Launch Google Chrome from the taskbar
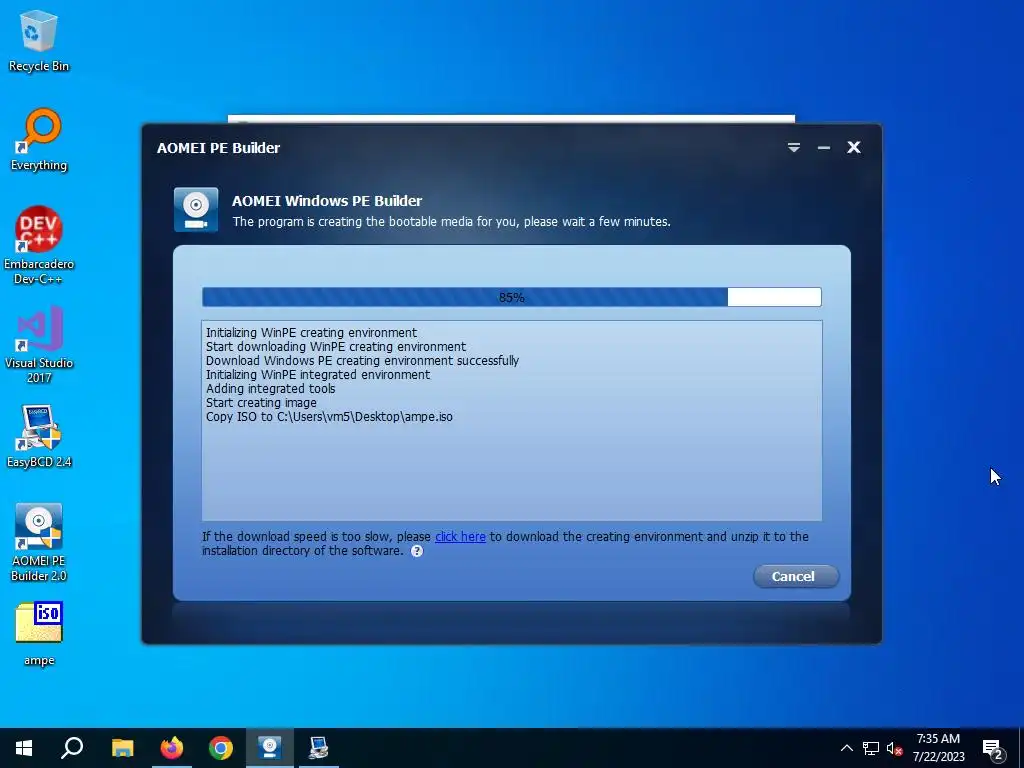Viewport: 1024px width, 768px height. [221, 748]
